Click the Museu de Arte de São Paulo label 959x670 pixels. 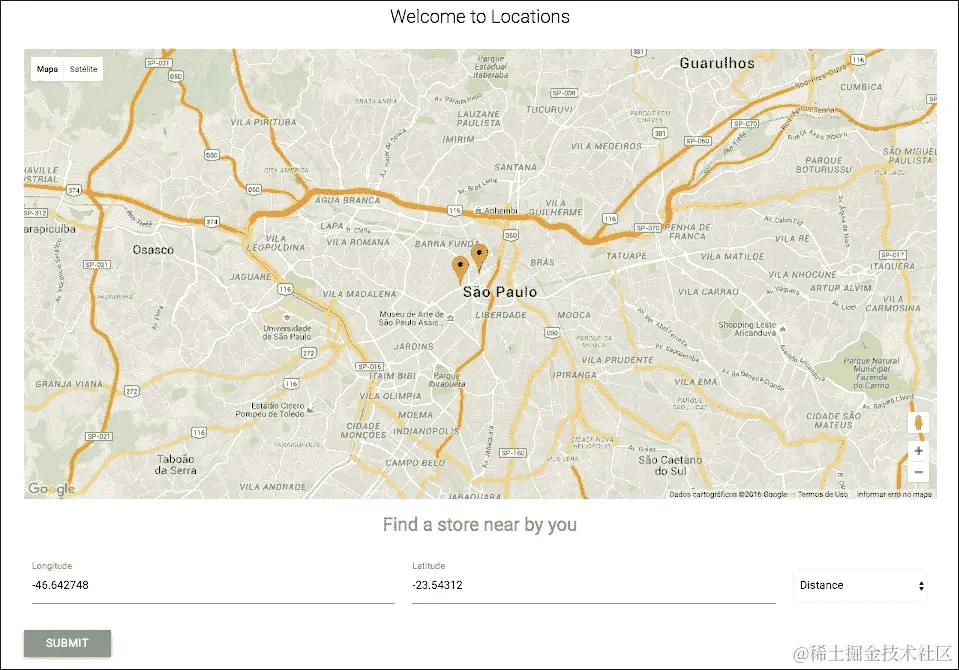pos(411,318)
